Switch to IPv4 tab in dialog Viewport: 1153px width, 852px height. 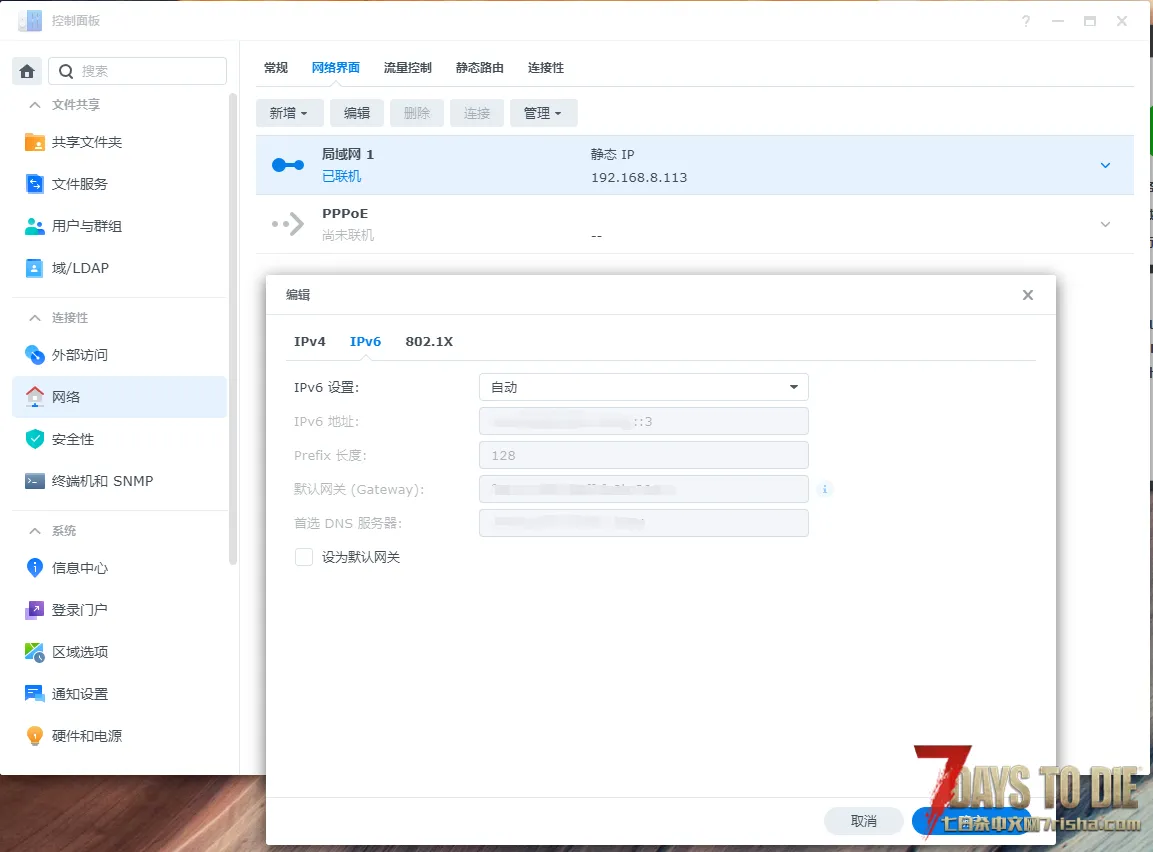coord(310,342)
